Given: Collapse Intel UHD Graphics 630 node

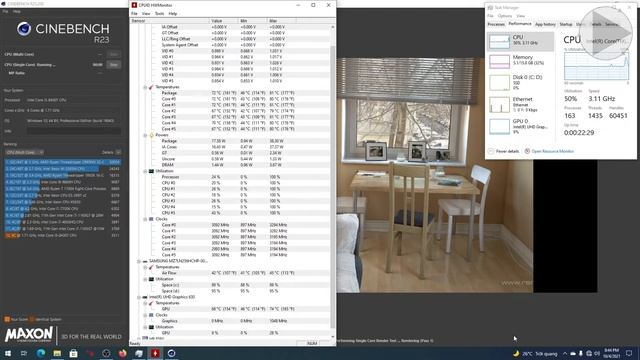Looking at the screenshot, I should point(139,297).
